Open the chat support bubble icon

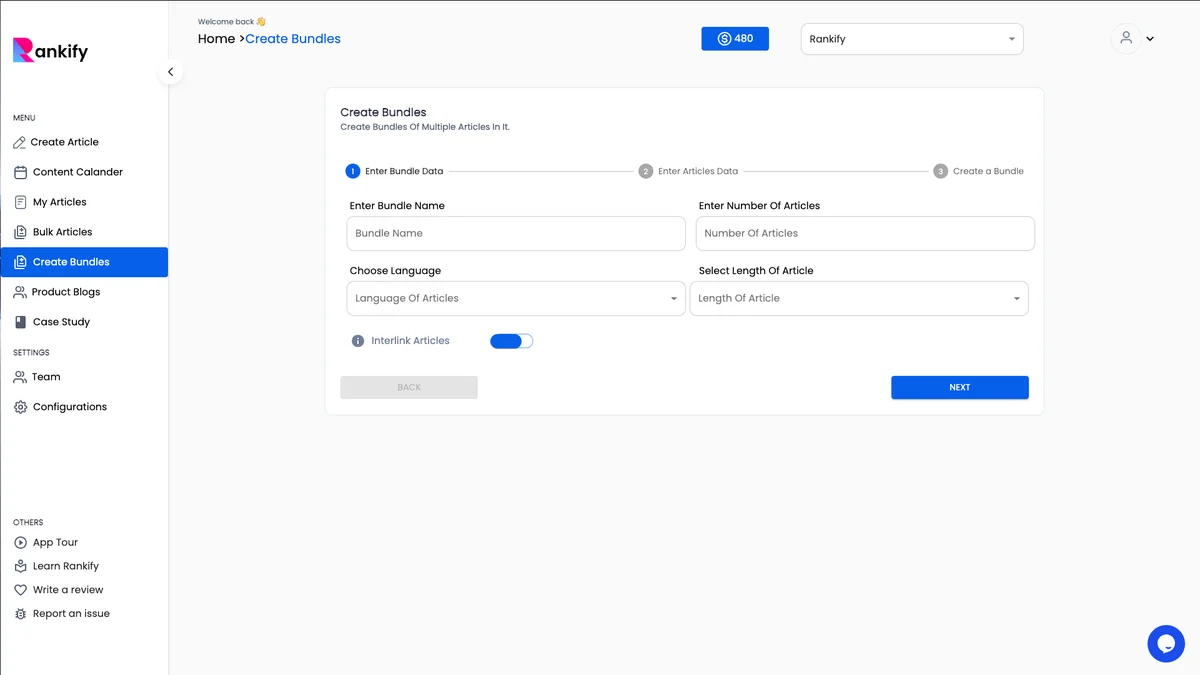[x=1166, y=644]
